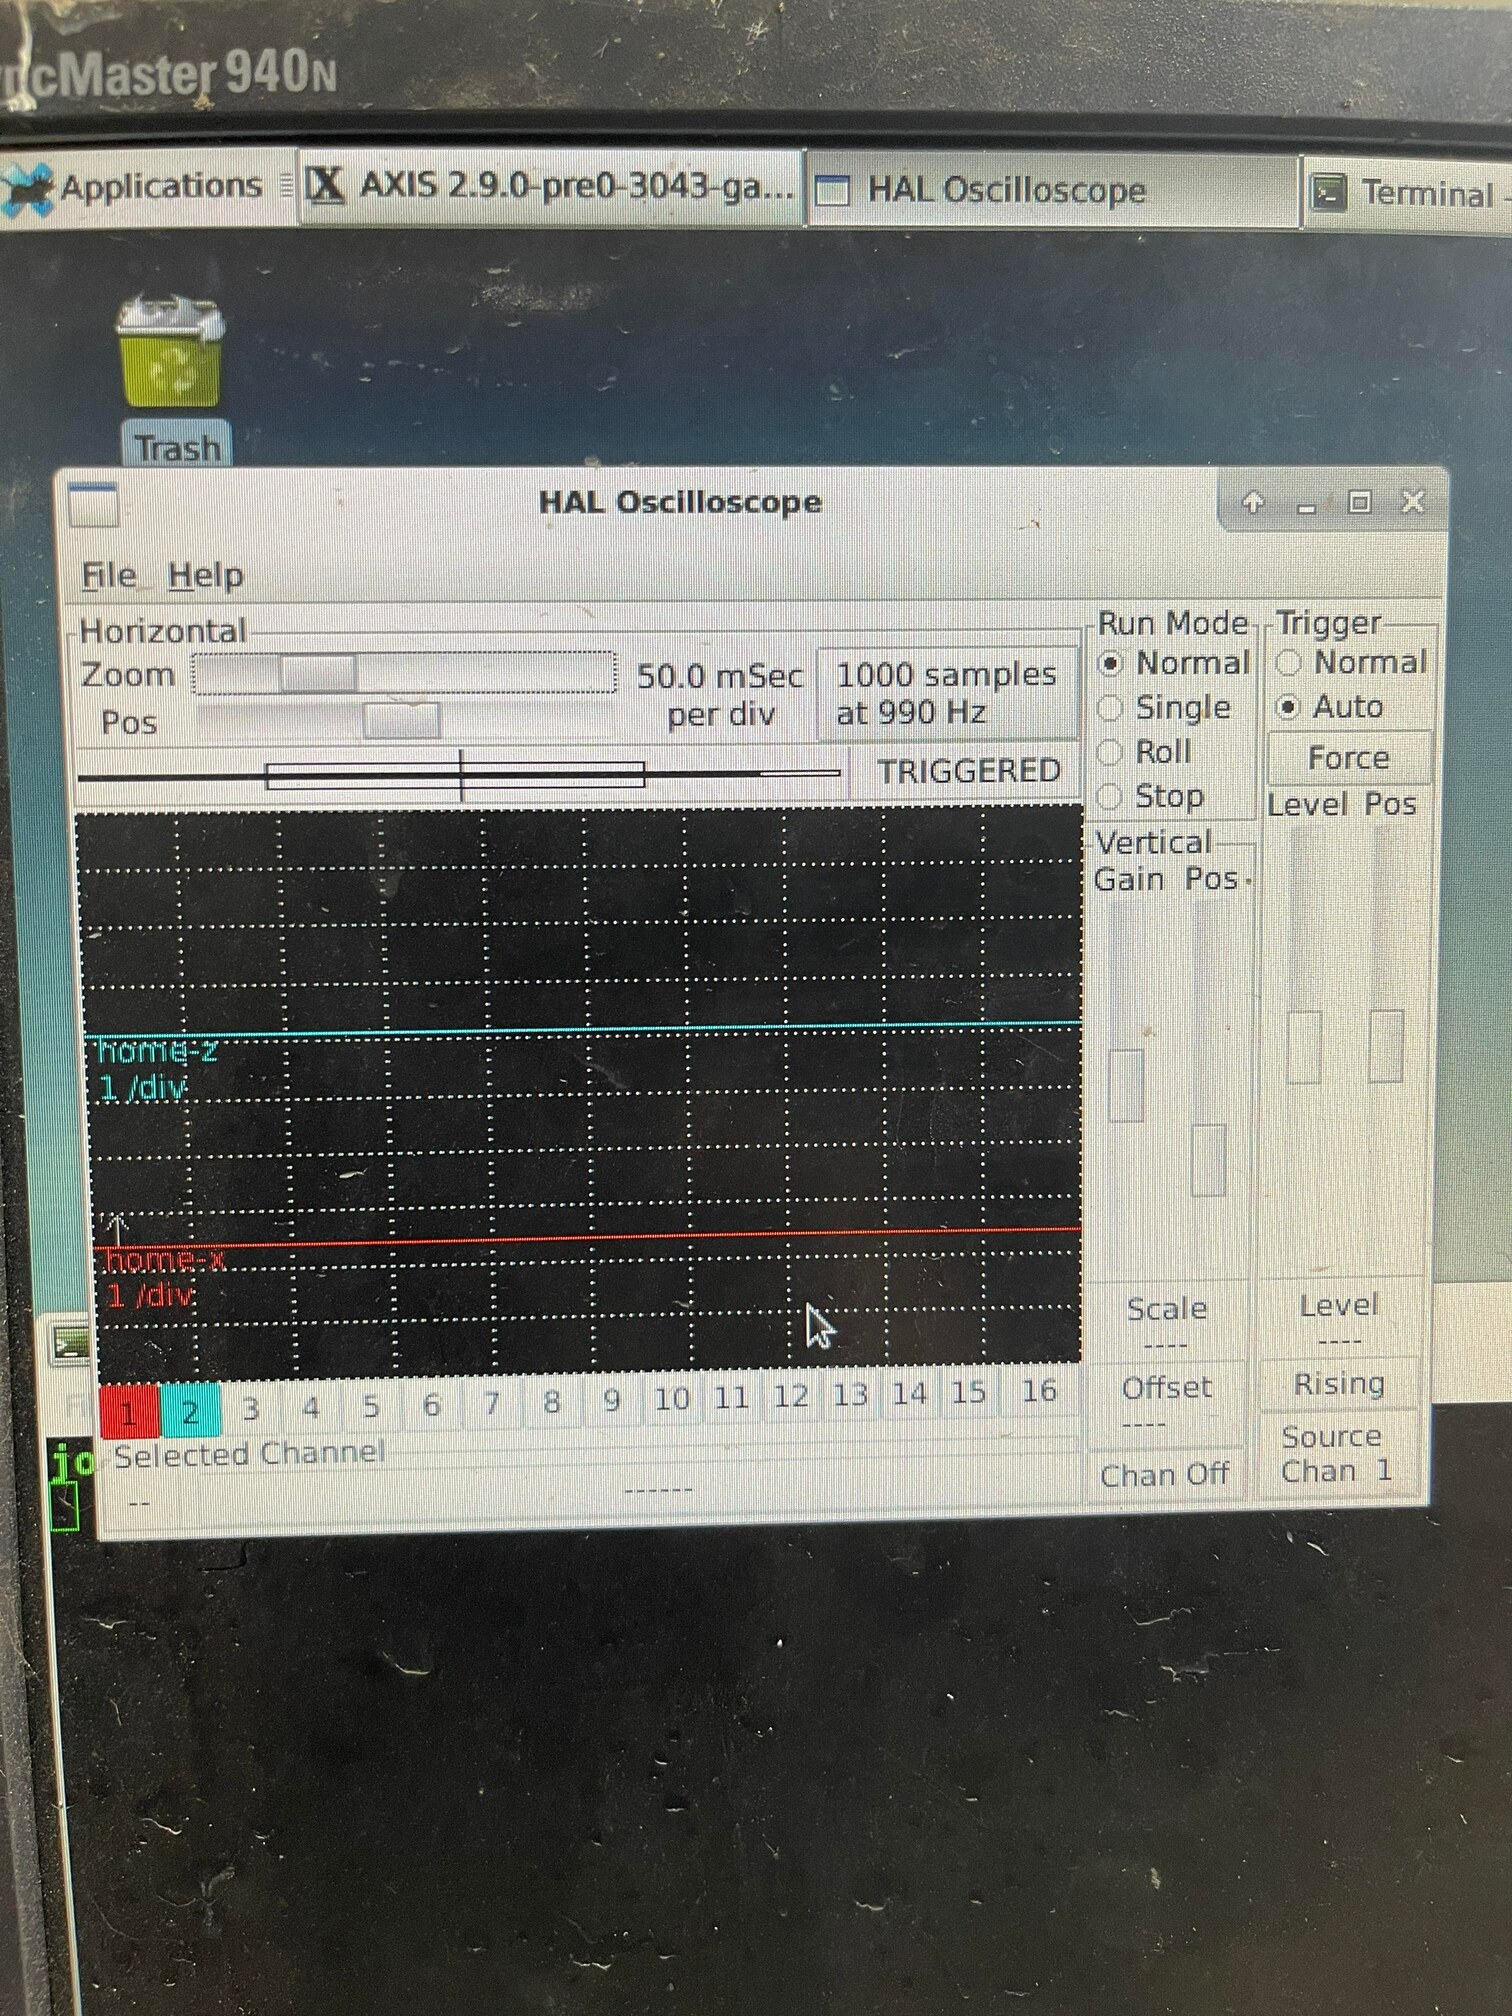Click the TRIGGERED status indicator

point(968,771)
